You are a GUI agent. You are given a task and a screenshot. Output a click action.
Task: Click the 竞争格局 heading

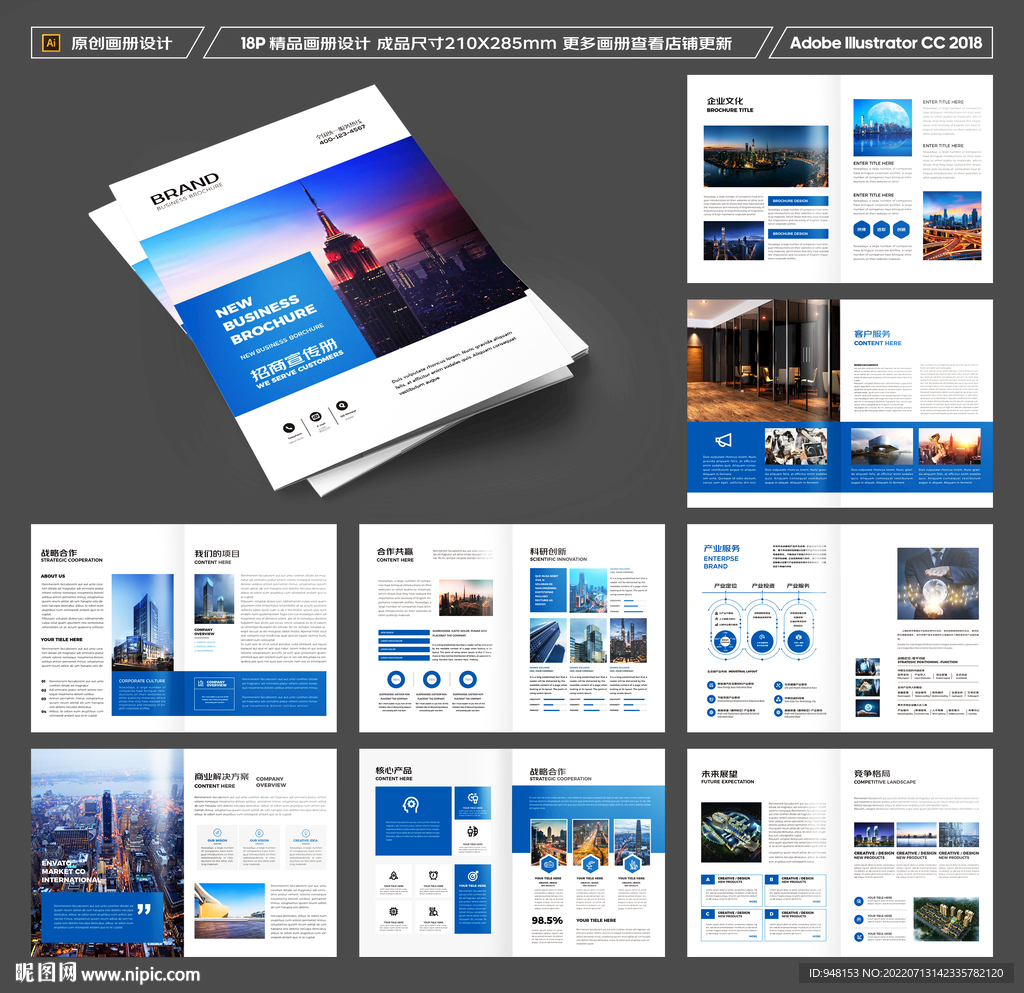point(872,773)
